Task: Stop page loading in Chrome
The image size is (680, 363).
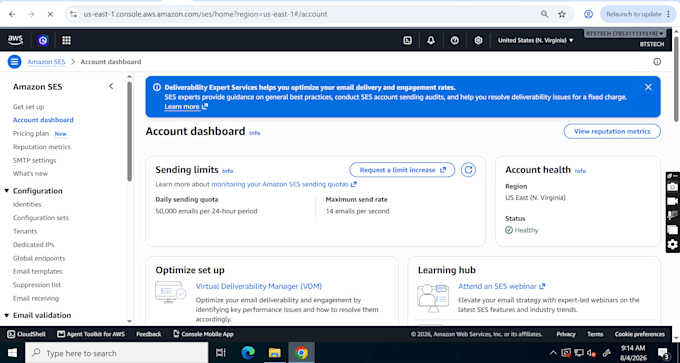Action: 50,14
